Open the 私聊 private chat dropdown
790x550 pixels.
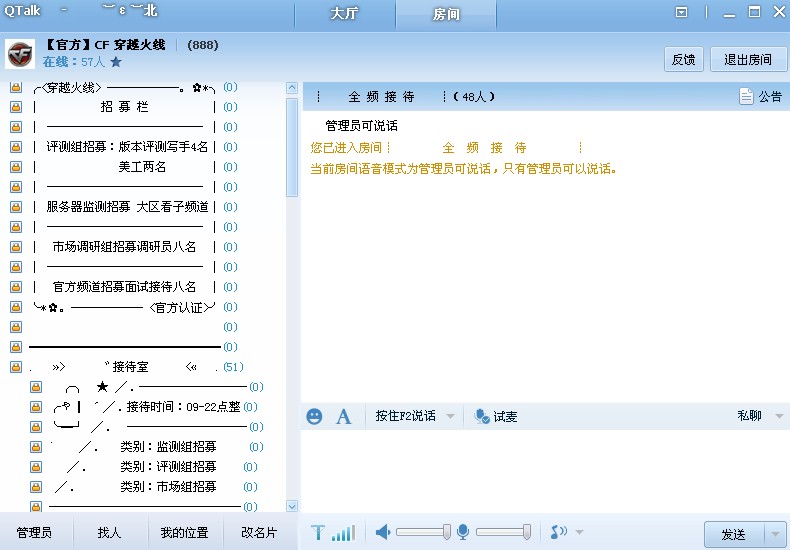(x=779, y=417)
